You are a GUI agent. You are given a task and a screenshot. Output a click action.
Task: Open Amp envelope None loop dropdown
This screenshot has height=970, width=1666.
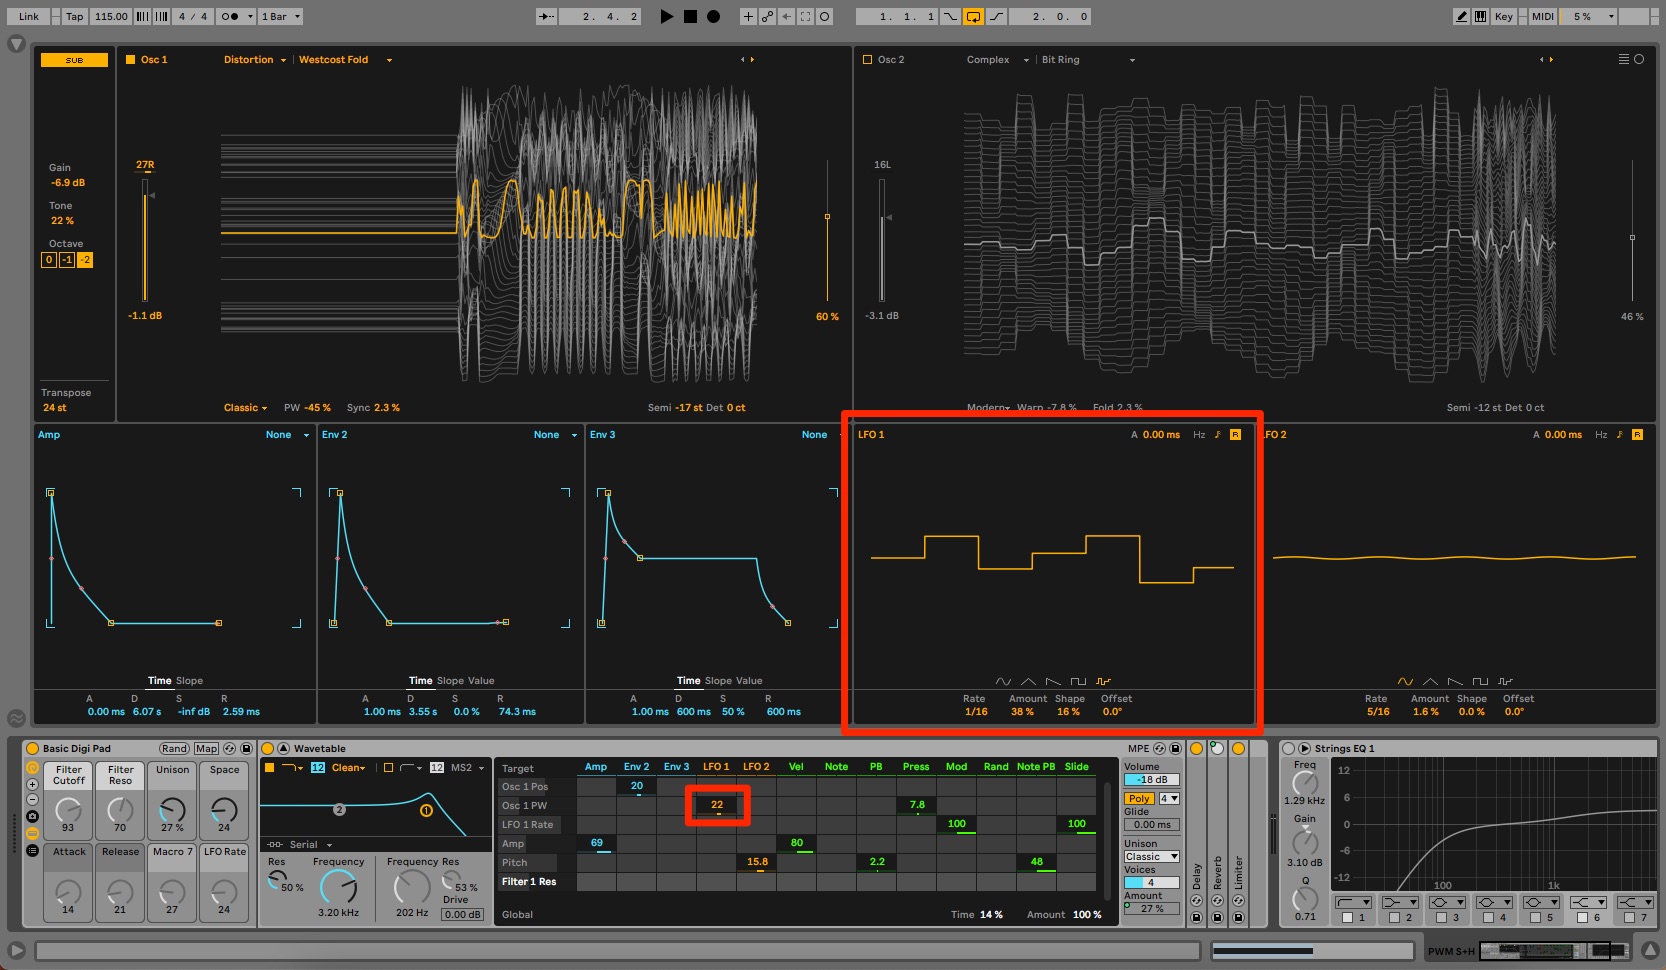point(288,435)
